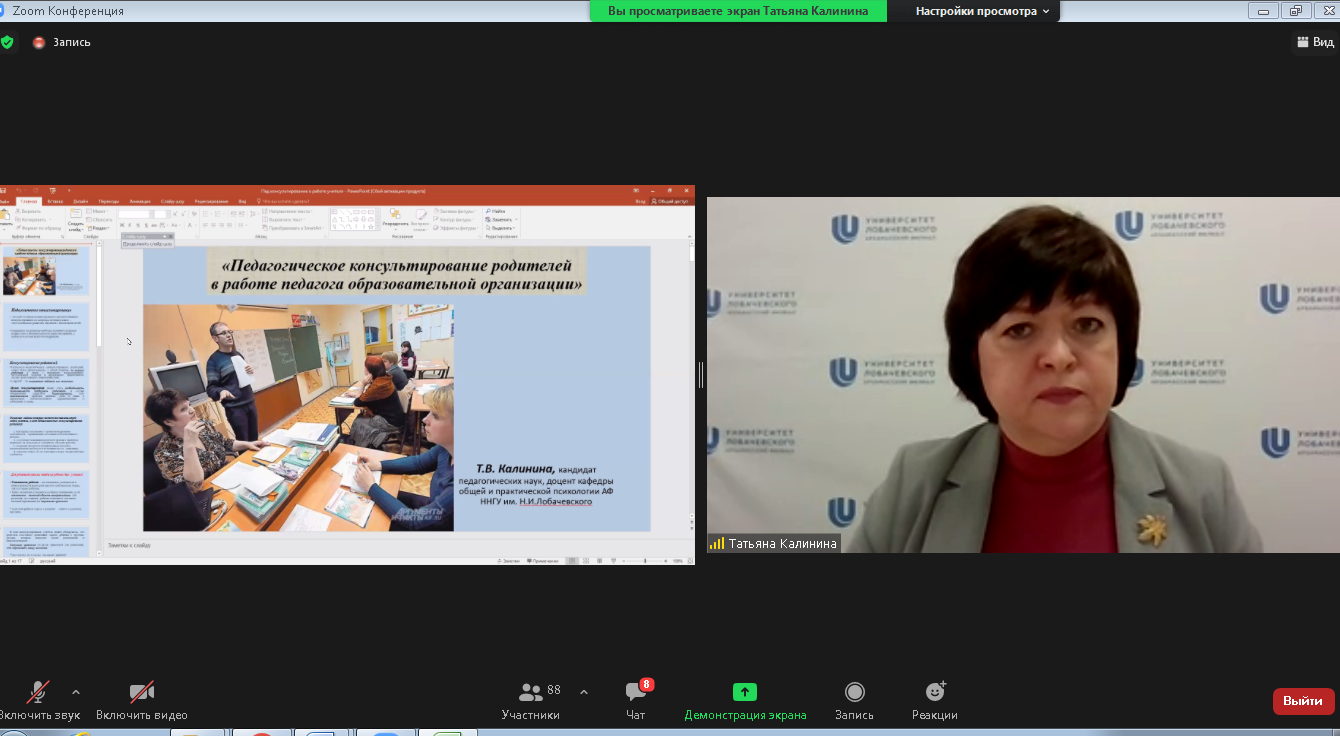Open the Переходы ribbon tab
This screenshot has height=736, width=1340.
108,201
